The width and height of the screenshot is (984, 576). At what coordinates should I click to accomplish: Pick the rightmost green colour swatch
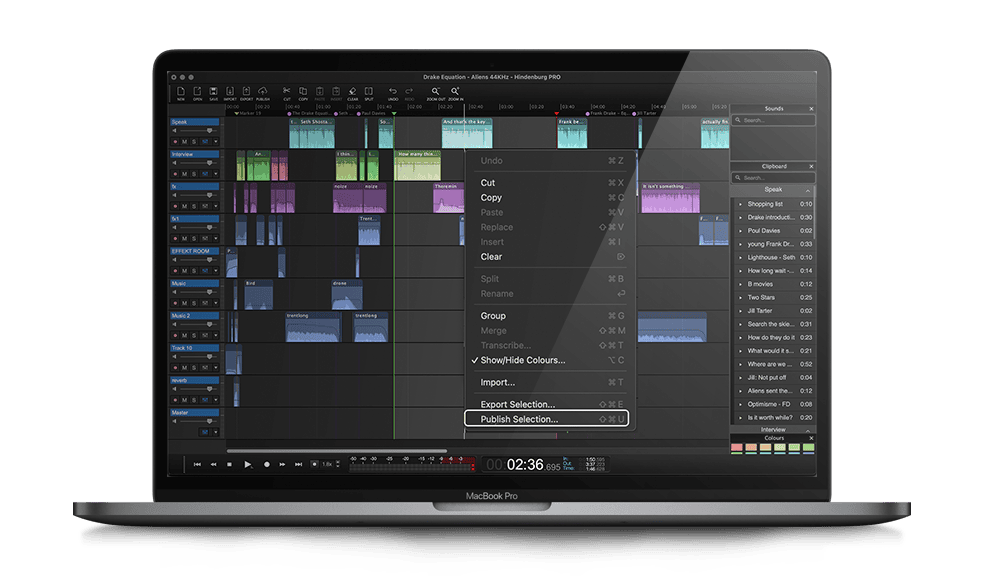808,448
